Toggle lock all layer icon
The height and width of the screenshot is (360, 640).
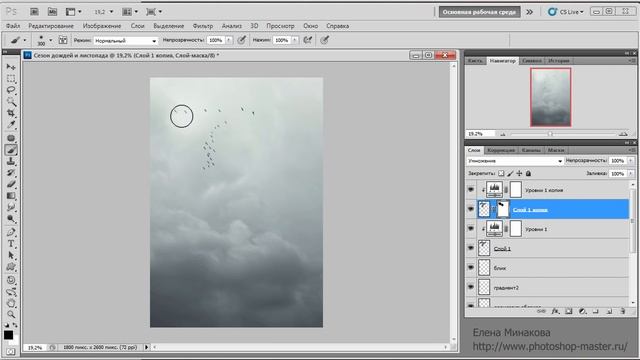tap(529, 173)
